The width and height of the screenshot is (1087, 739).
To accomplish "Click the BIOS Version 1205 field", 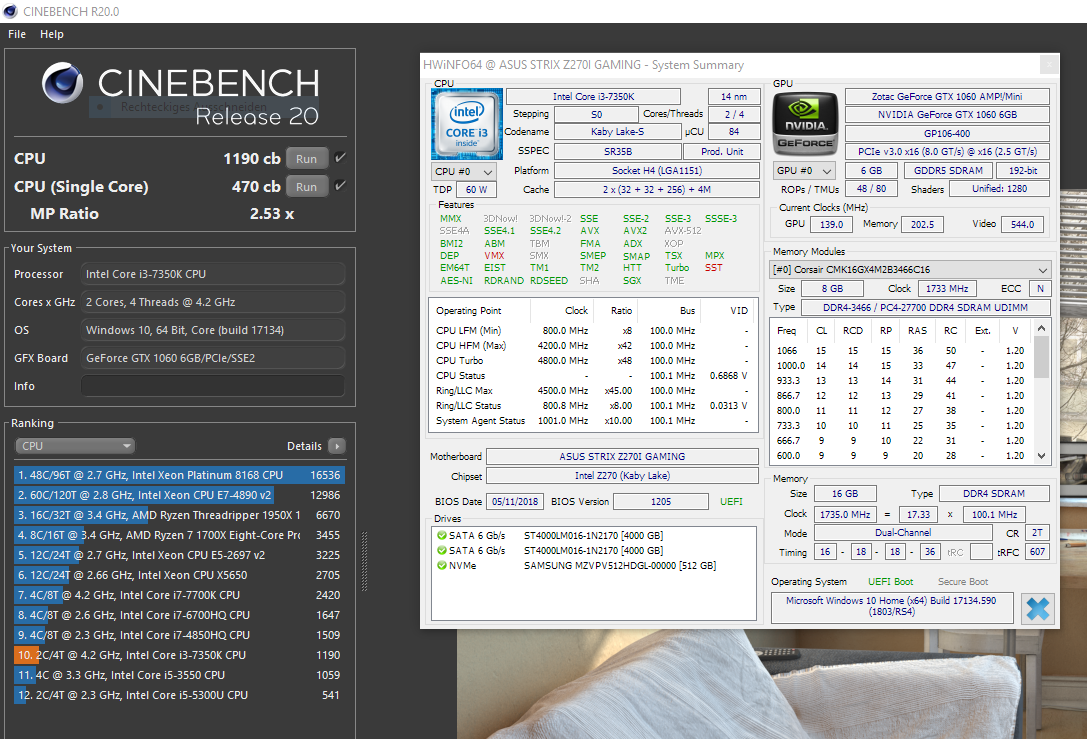I will [661, 501].
